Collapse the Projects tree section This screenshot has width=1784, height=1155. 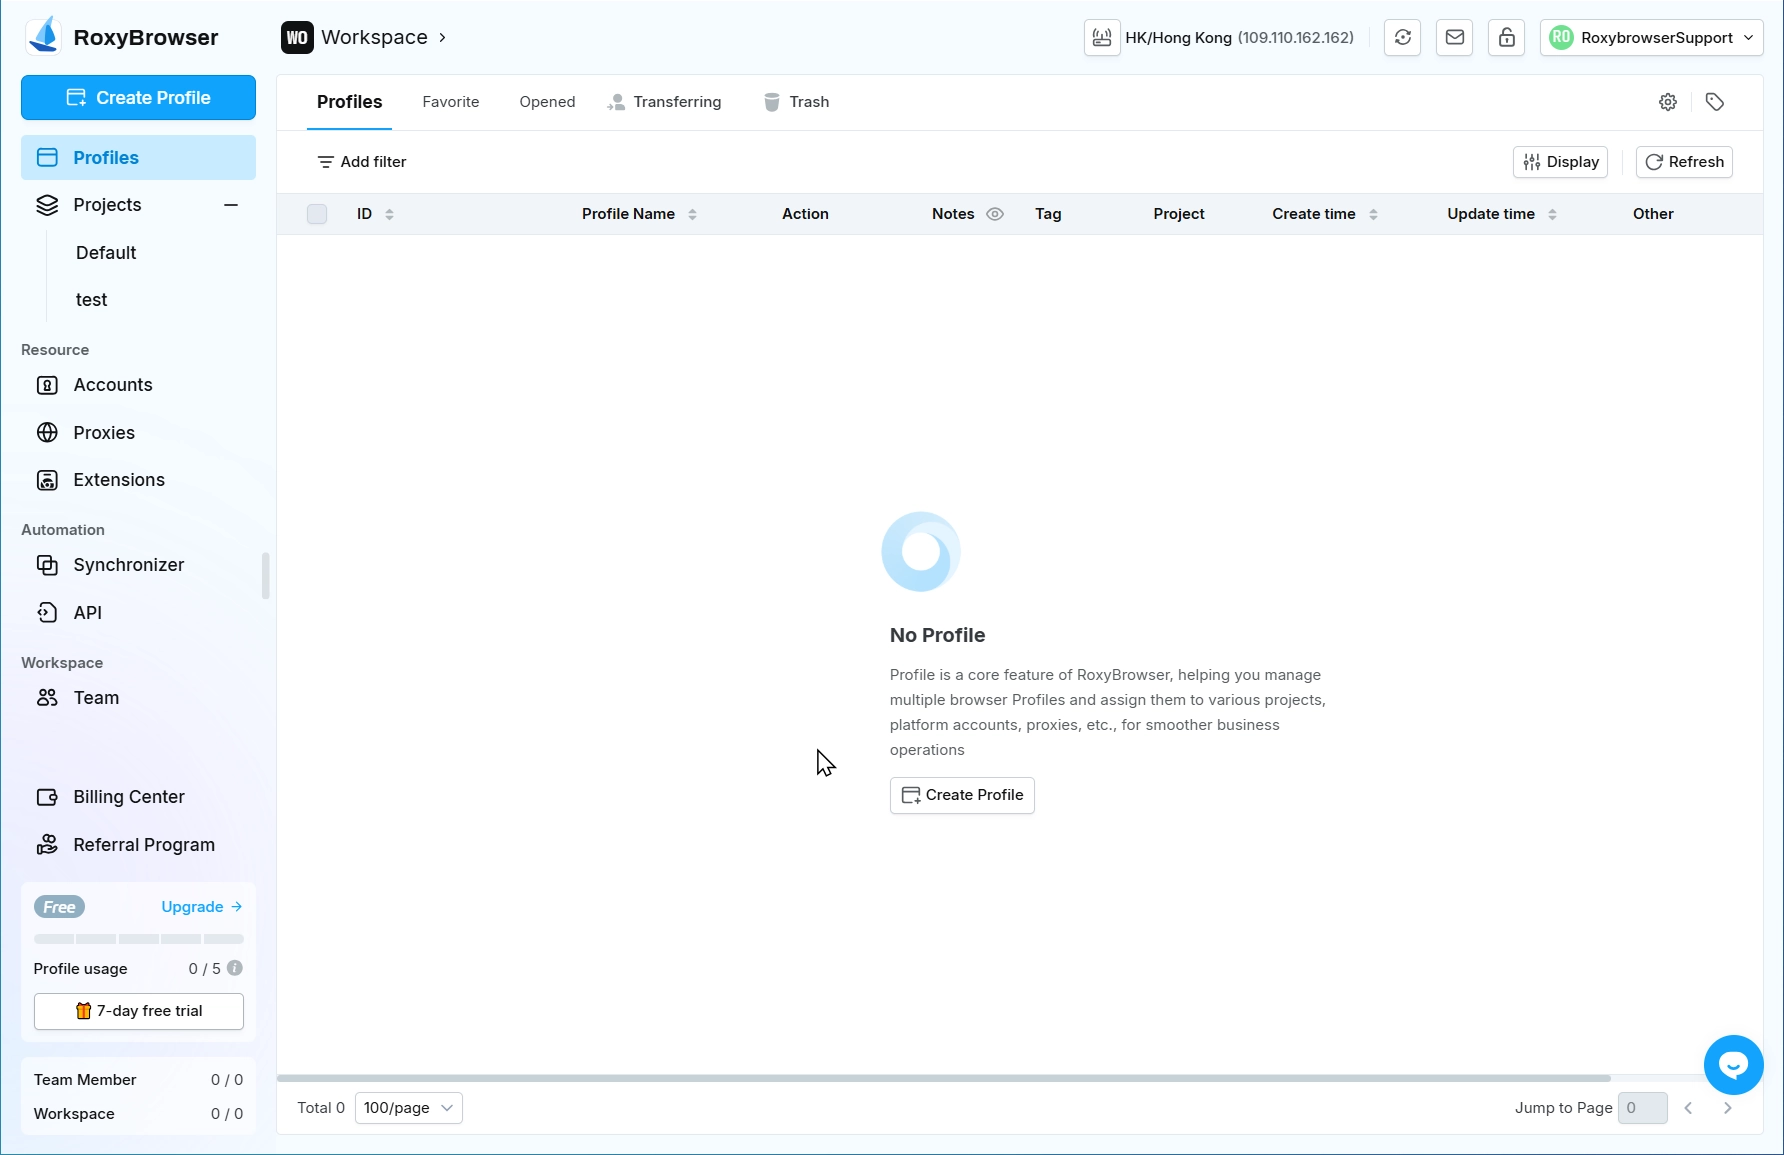[x=231, y=205]
